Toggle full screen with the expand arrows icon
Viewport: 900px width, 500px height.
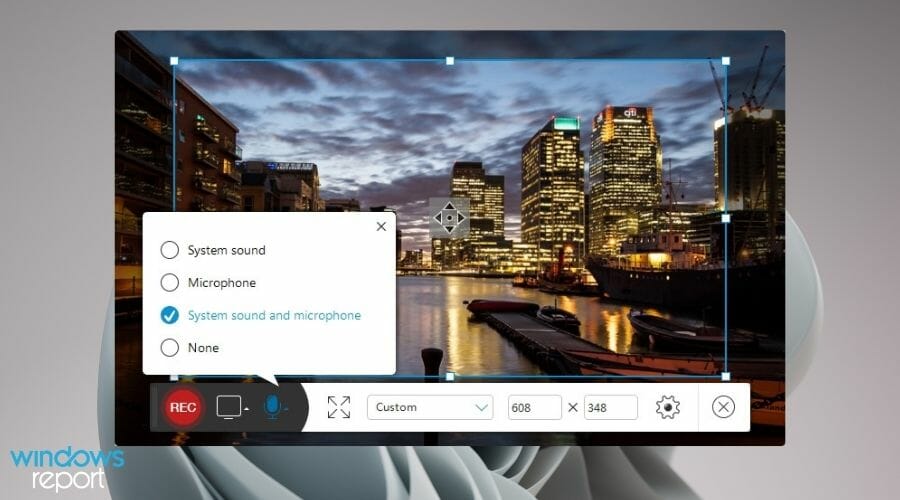pos(339,407)
